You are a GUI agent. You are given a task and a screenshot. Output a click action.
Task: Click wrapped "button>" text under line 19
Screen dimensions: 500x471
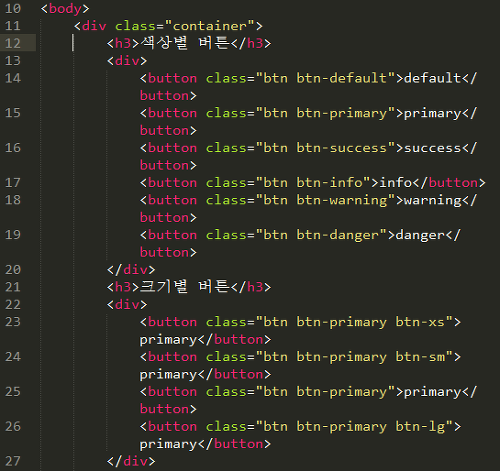pyautogui.click(x=168, y=252)
